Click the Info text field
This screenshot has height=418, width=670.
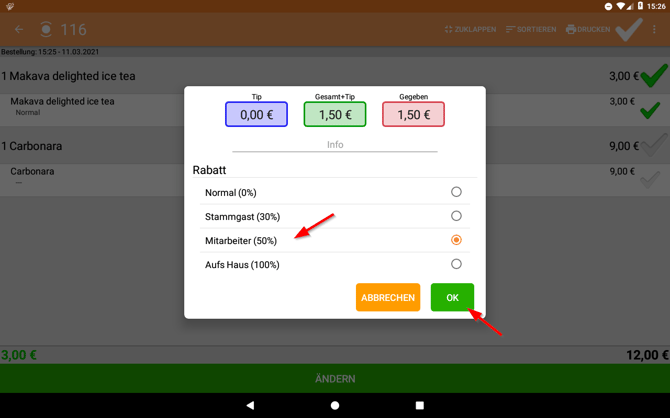[x=335, y=145]
